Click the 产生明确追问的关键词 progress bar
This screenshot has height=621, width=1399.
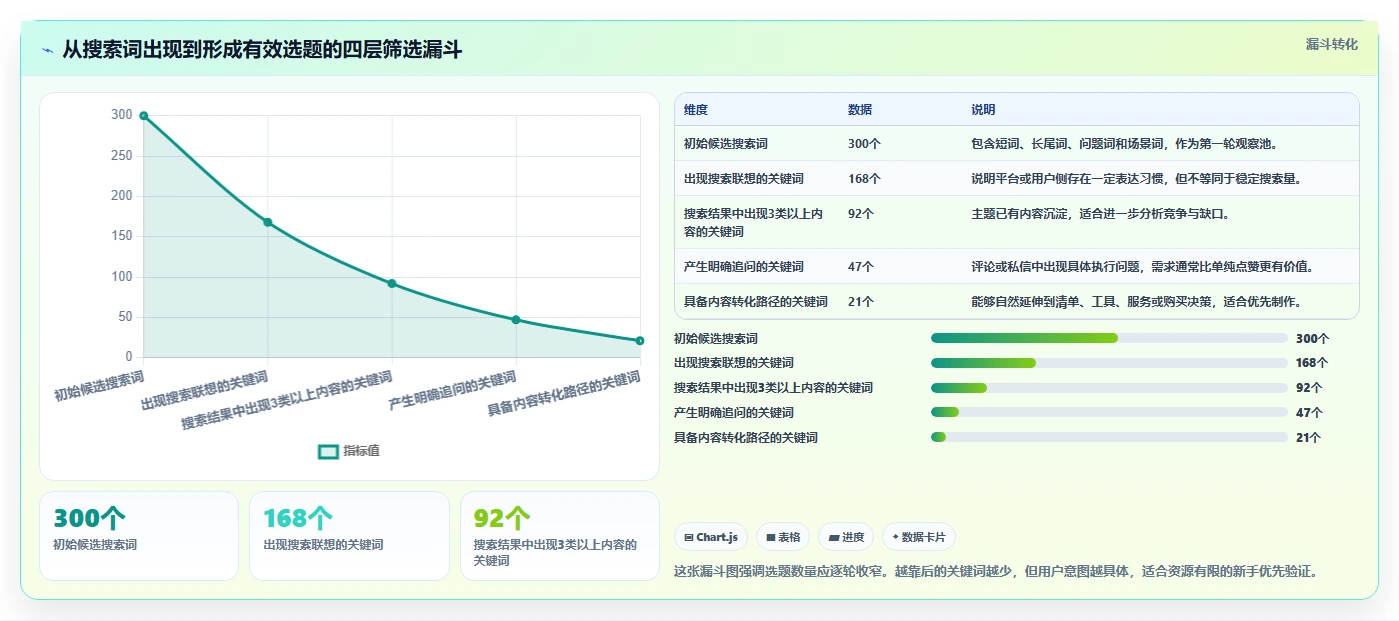coord(1109,412)
